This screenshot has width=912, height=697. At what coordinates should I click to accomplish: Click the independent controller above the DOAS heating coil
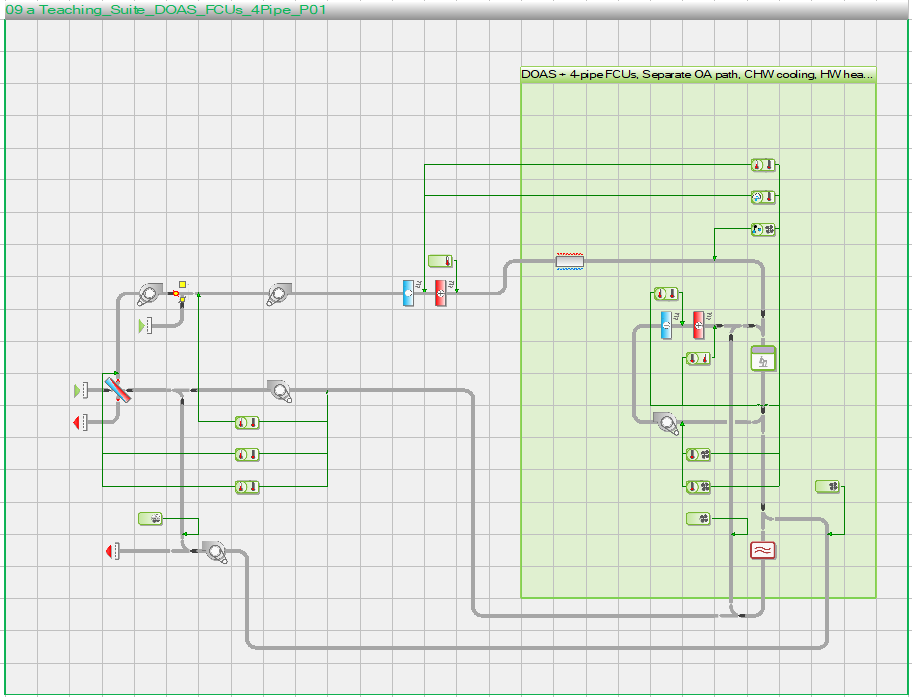440,261
